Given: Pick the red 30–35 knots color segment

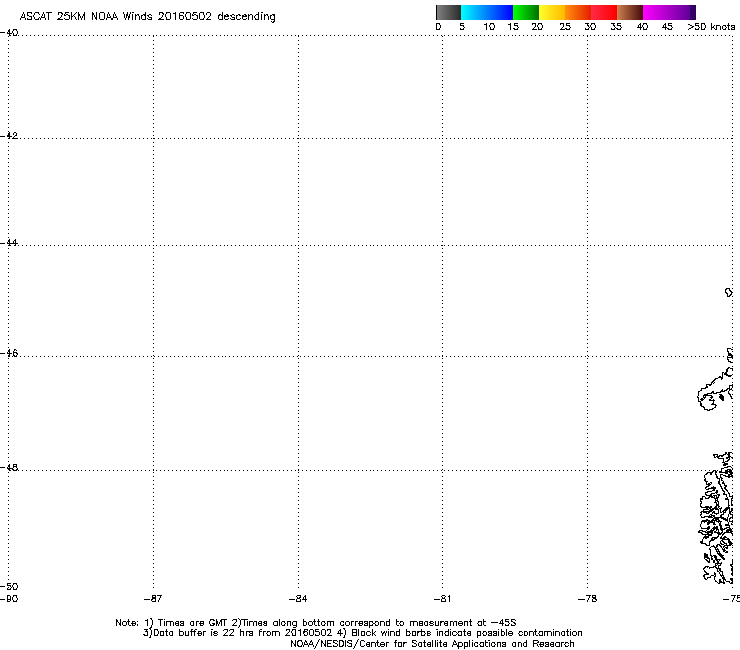Looking at the screenshot, I should [x=604, y=12].
